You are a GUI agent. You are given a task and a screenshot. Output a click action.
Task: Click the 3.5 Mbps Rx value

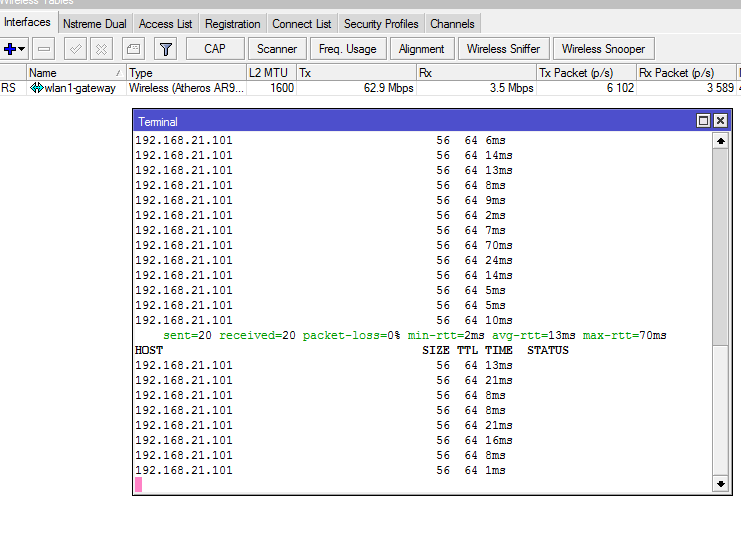pyautogui.click(x=511, y=88)
